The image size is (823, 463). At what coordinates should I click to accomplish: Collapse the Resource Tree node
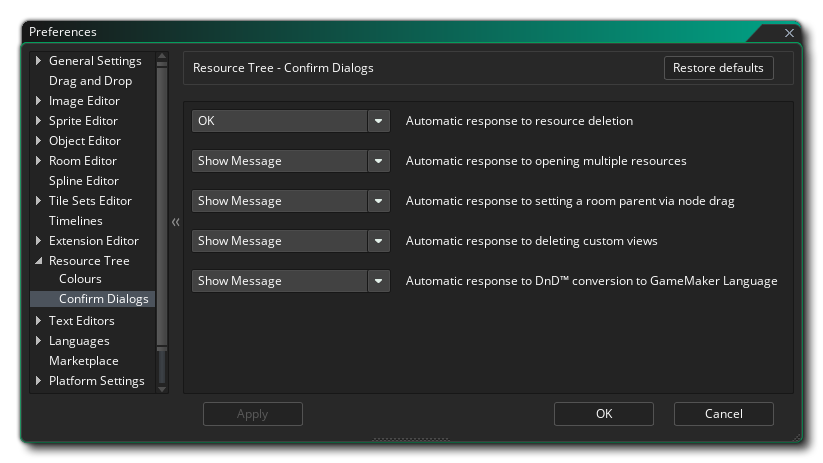tap(39, 261)
